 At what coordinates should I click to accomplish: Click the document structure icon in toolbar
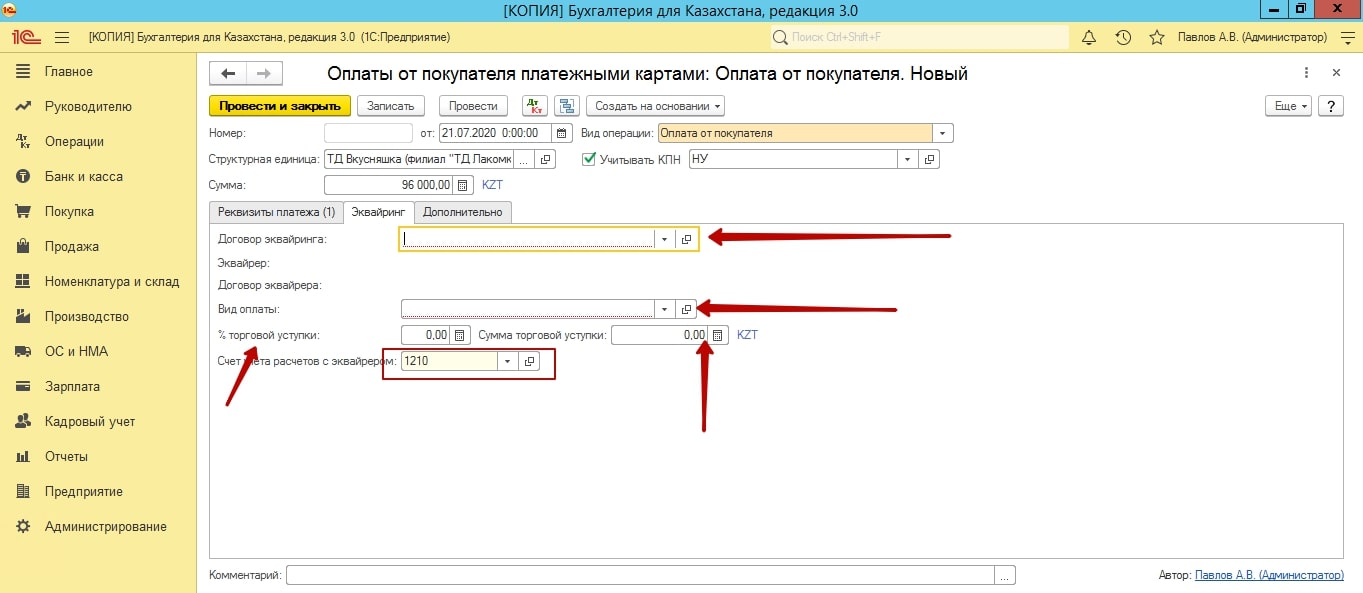click(567, 106)
